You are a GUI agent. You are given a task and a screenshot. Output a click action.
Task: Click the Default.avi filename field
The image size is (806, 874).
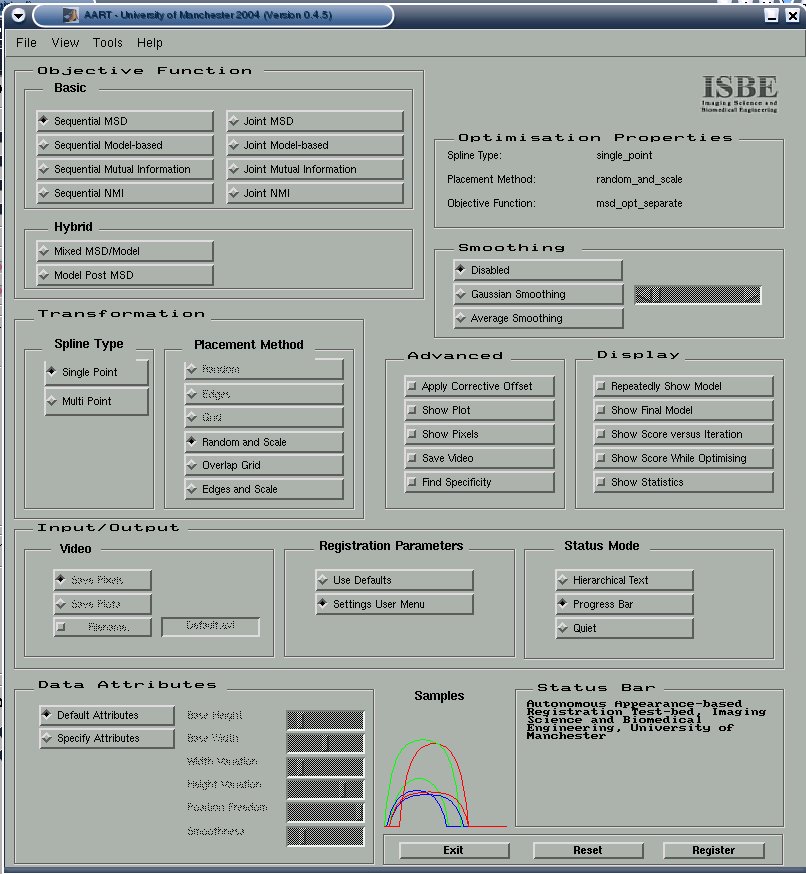[x=211, y=626]
